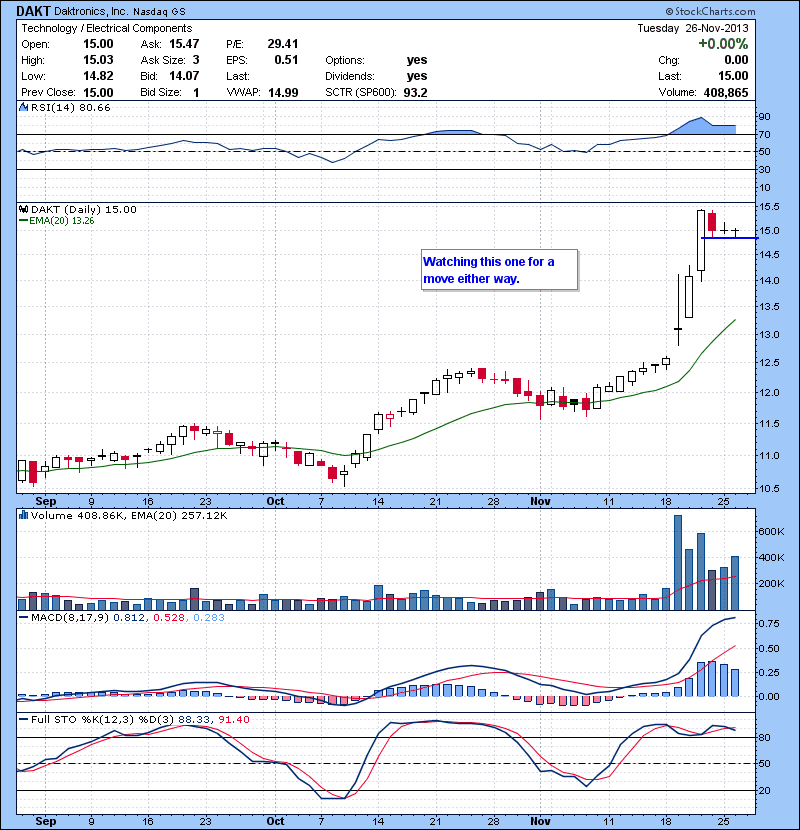Click the 15.5 price axis label
This screenshot has width=800, height=830.
click(x=769, y=206)
